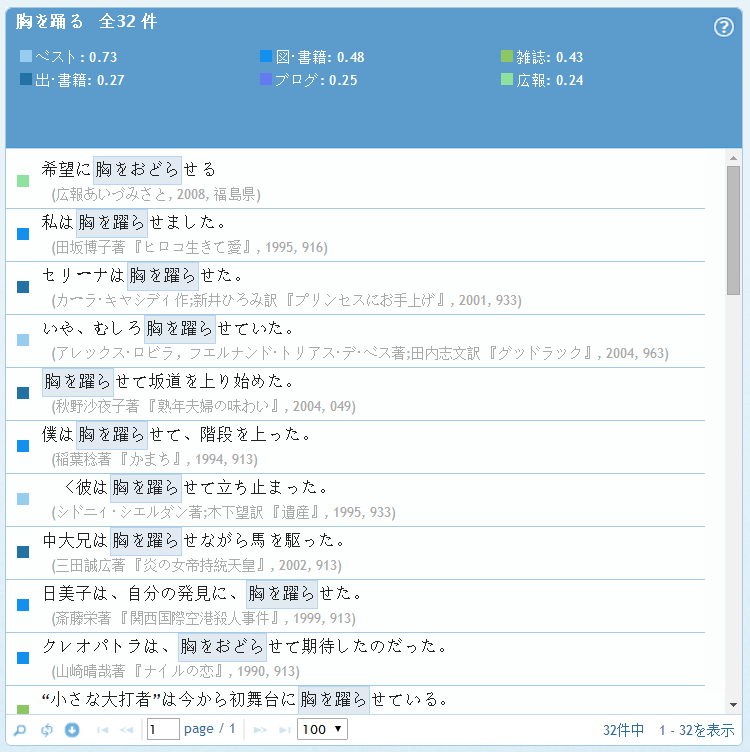Click the header title 胸を踊る 全32件
750x752 pixels.
pos(86,22)
